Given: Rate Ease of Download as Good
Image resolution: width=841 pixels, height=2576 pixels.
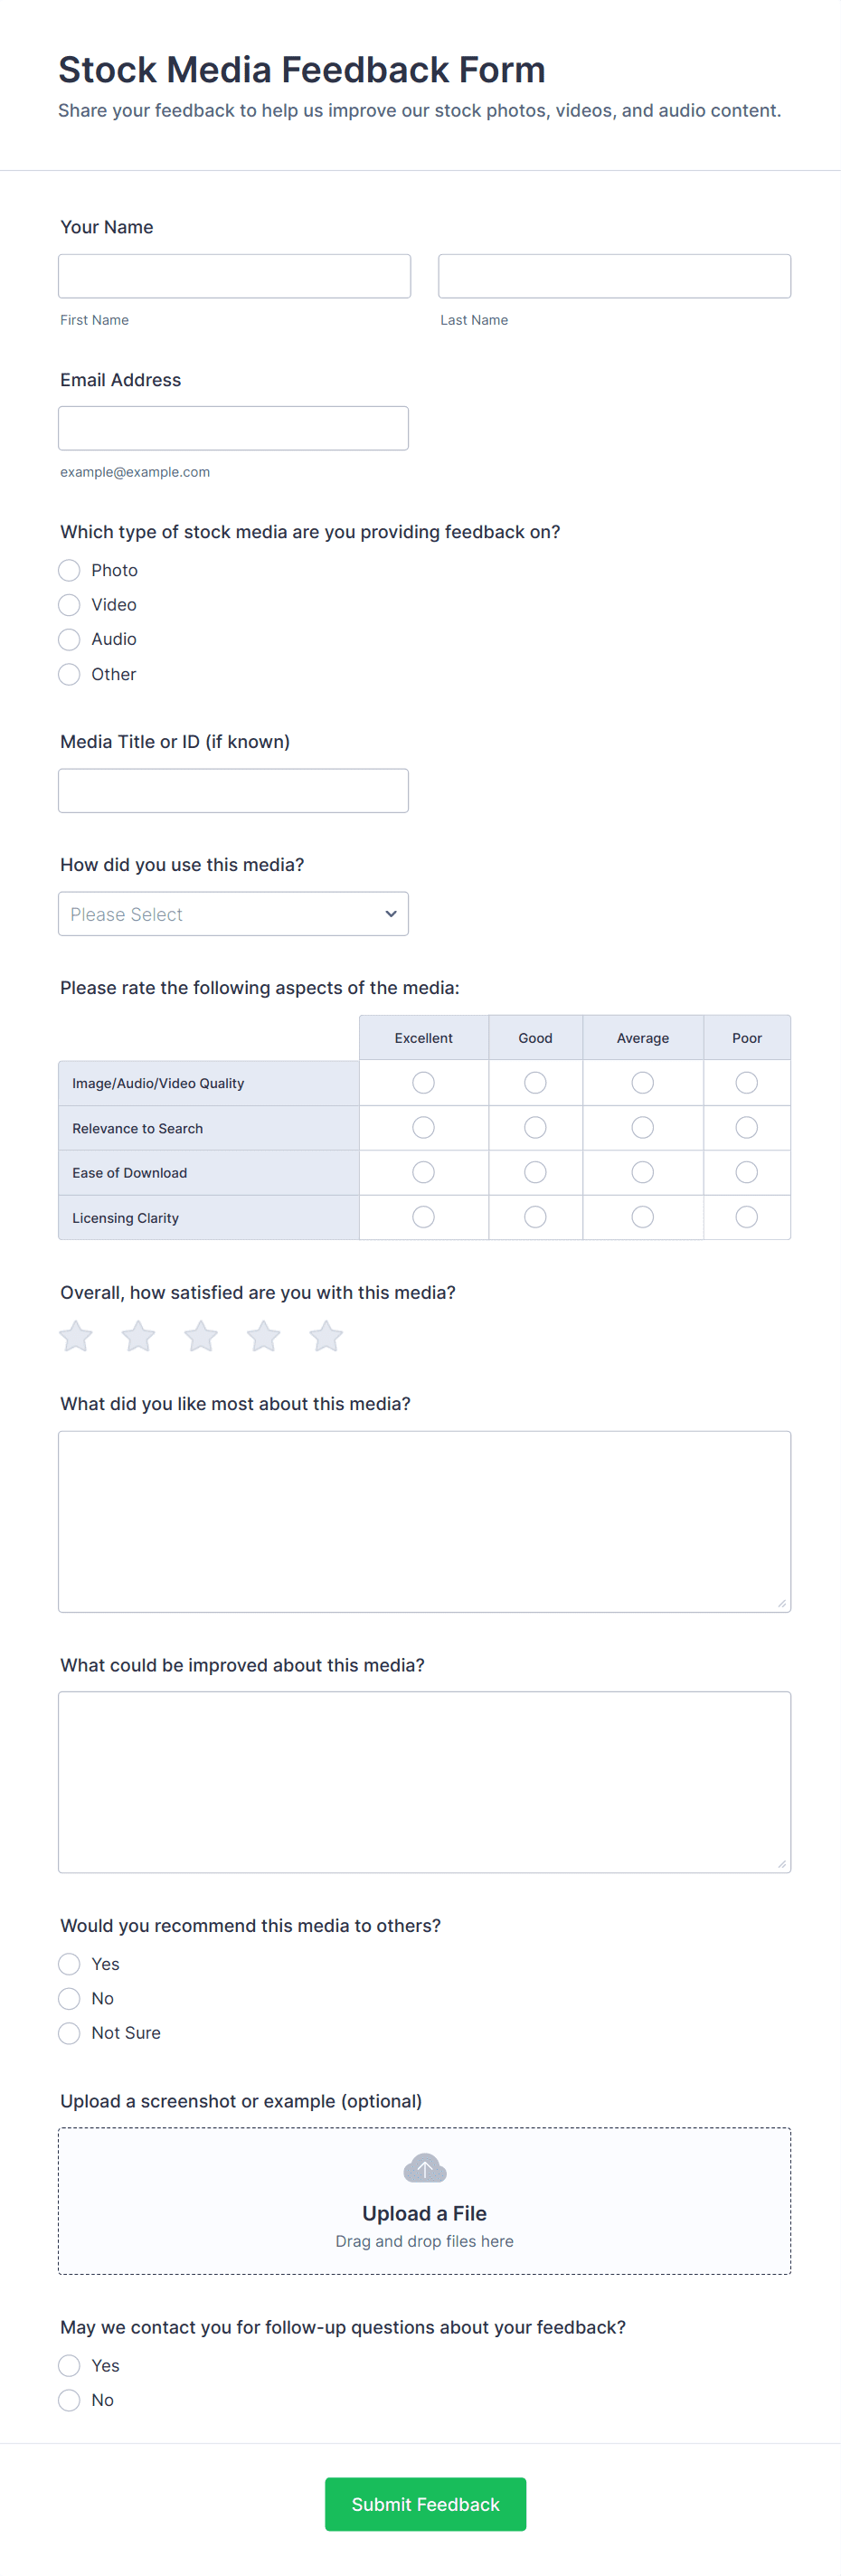Looking at the screenshot, I should tap(535, 1172).
